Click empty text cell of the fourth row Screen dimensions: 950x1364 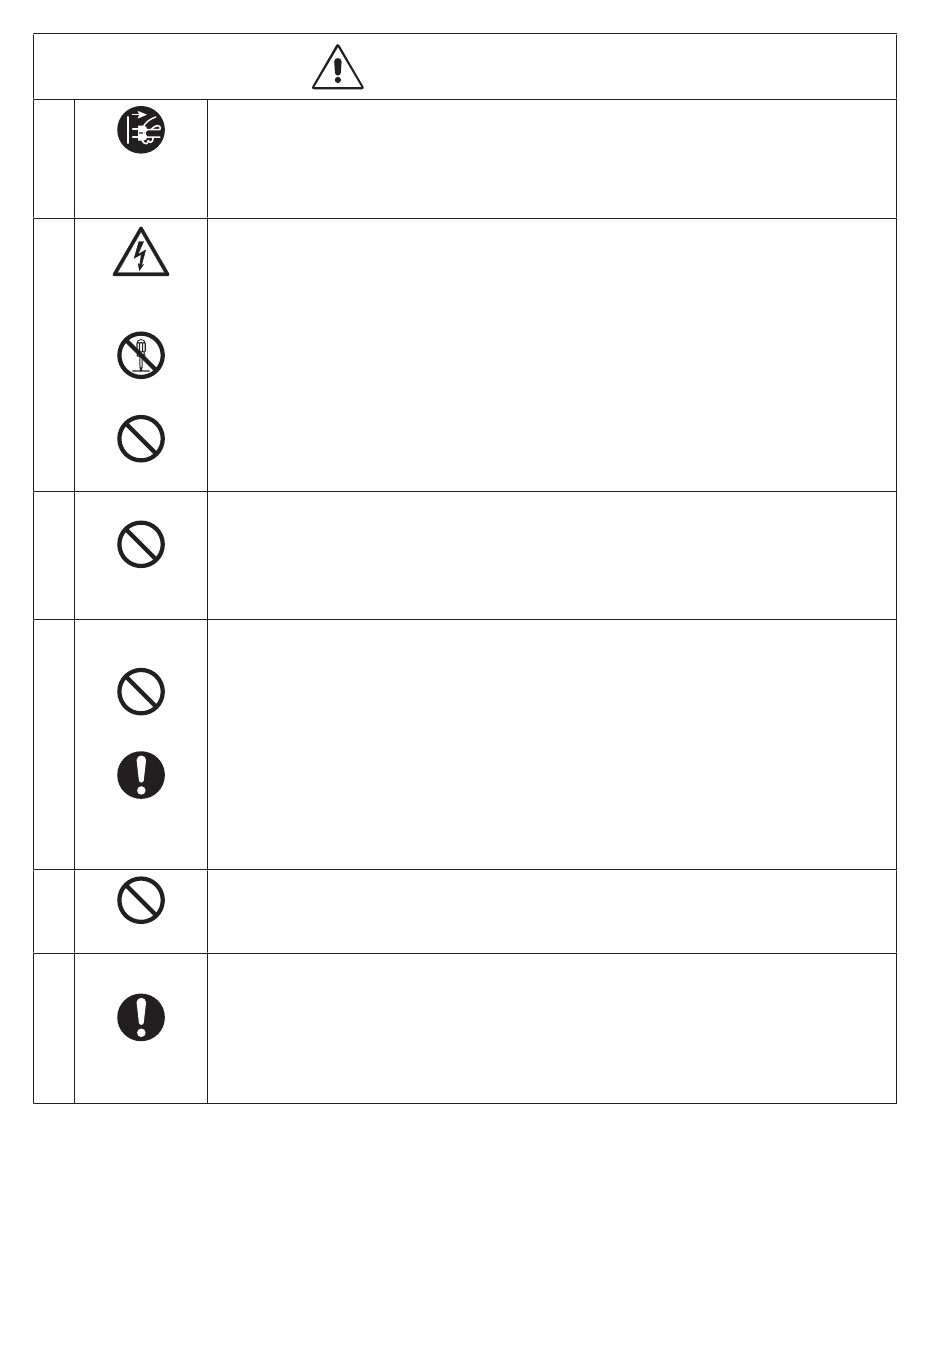coord(551,744)
